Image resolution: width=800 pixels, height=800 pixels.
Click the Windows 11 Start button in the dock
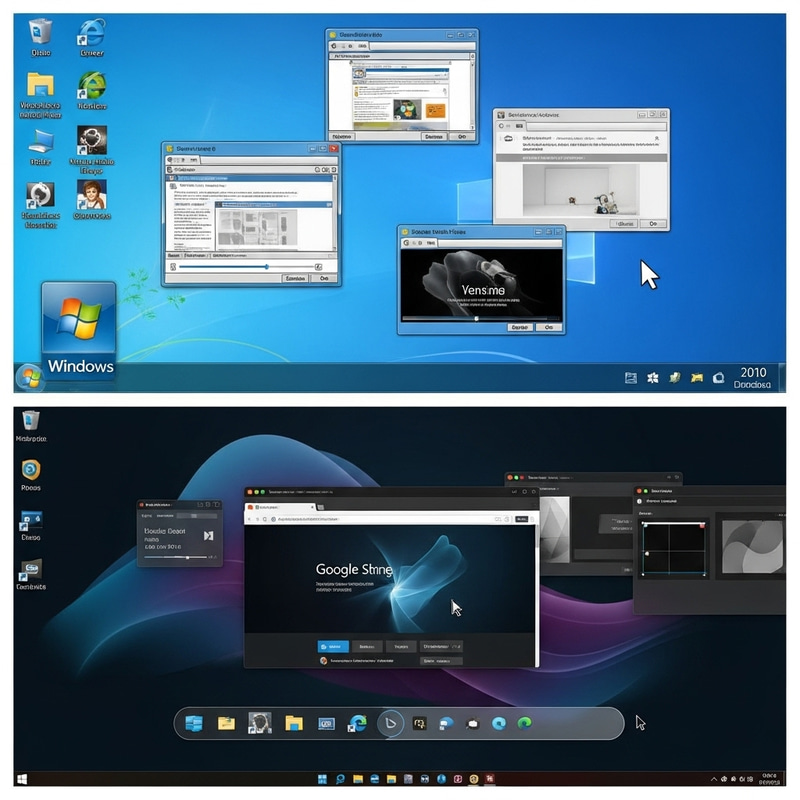[x=194, y=722]
